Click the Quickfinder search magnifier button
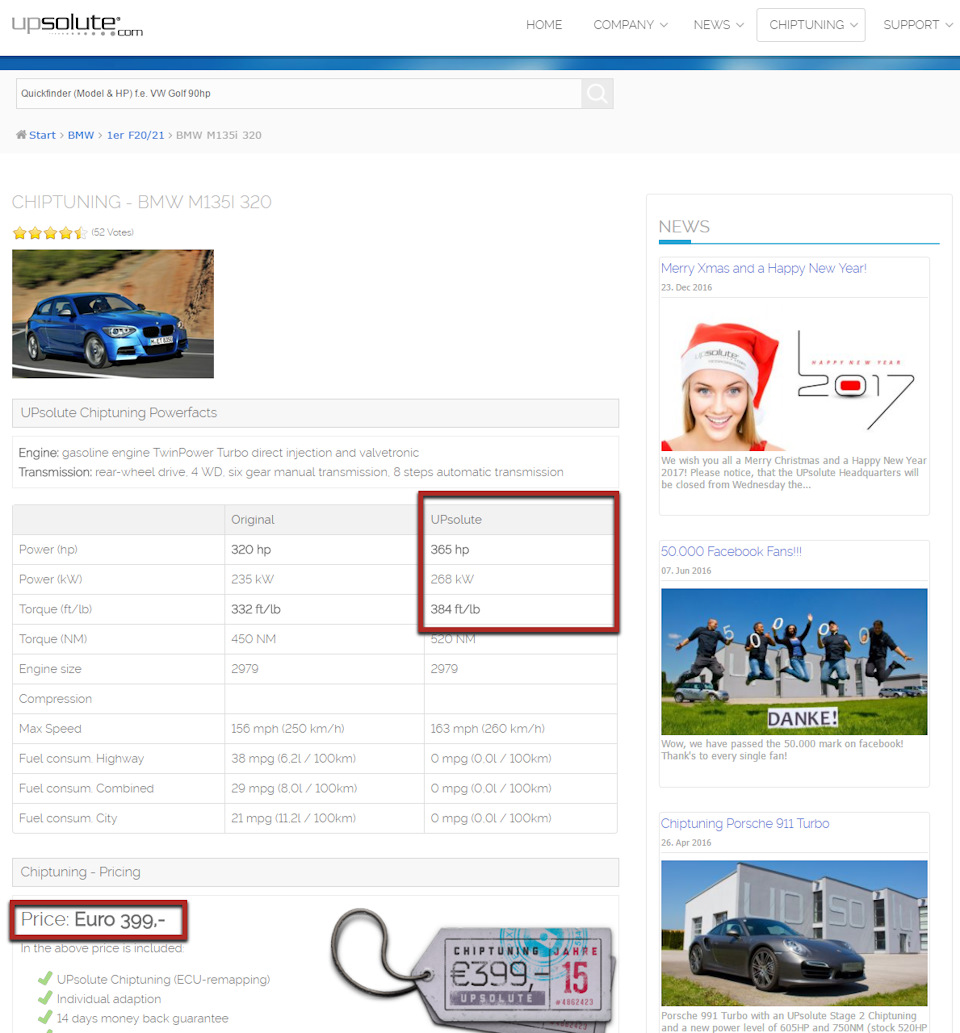The height and width of the screenshot is (1033, 960). [597, 94]
